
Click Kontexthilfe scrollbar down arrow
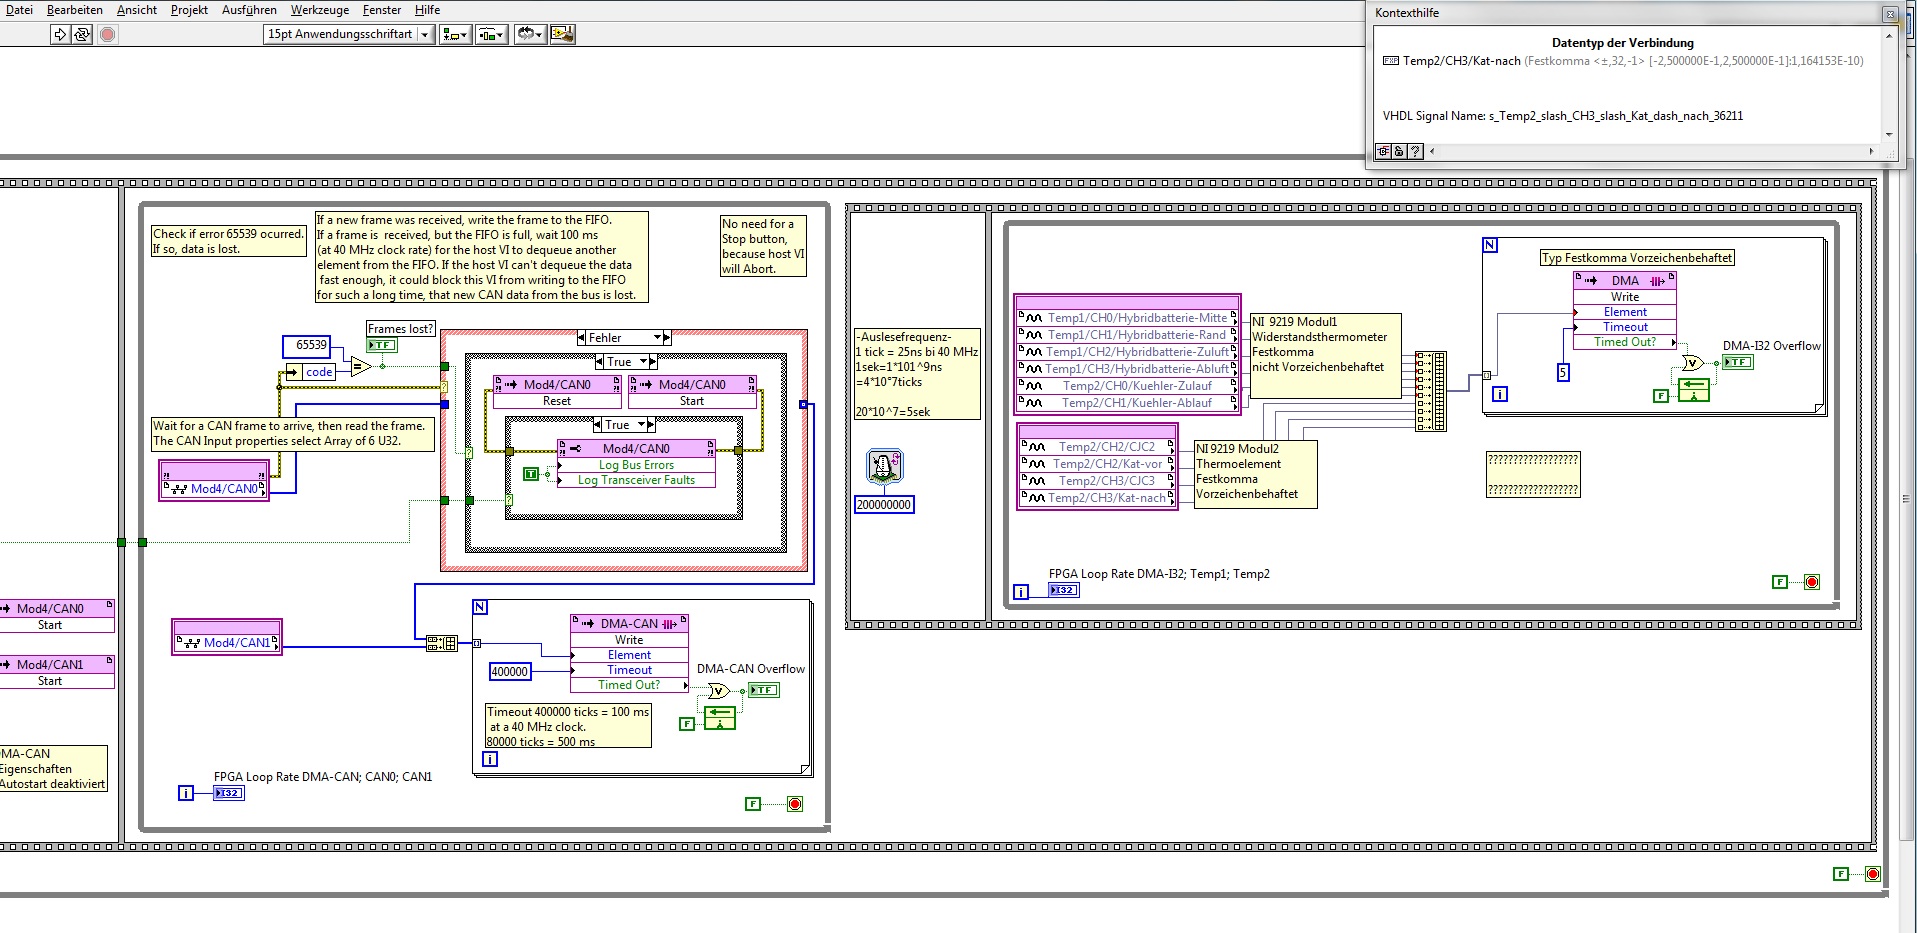1889,134
